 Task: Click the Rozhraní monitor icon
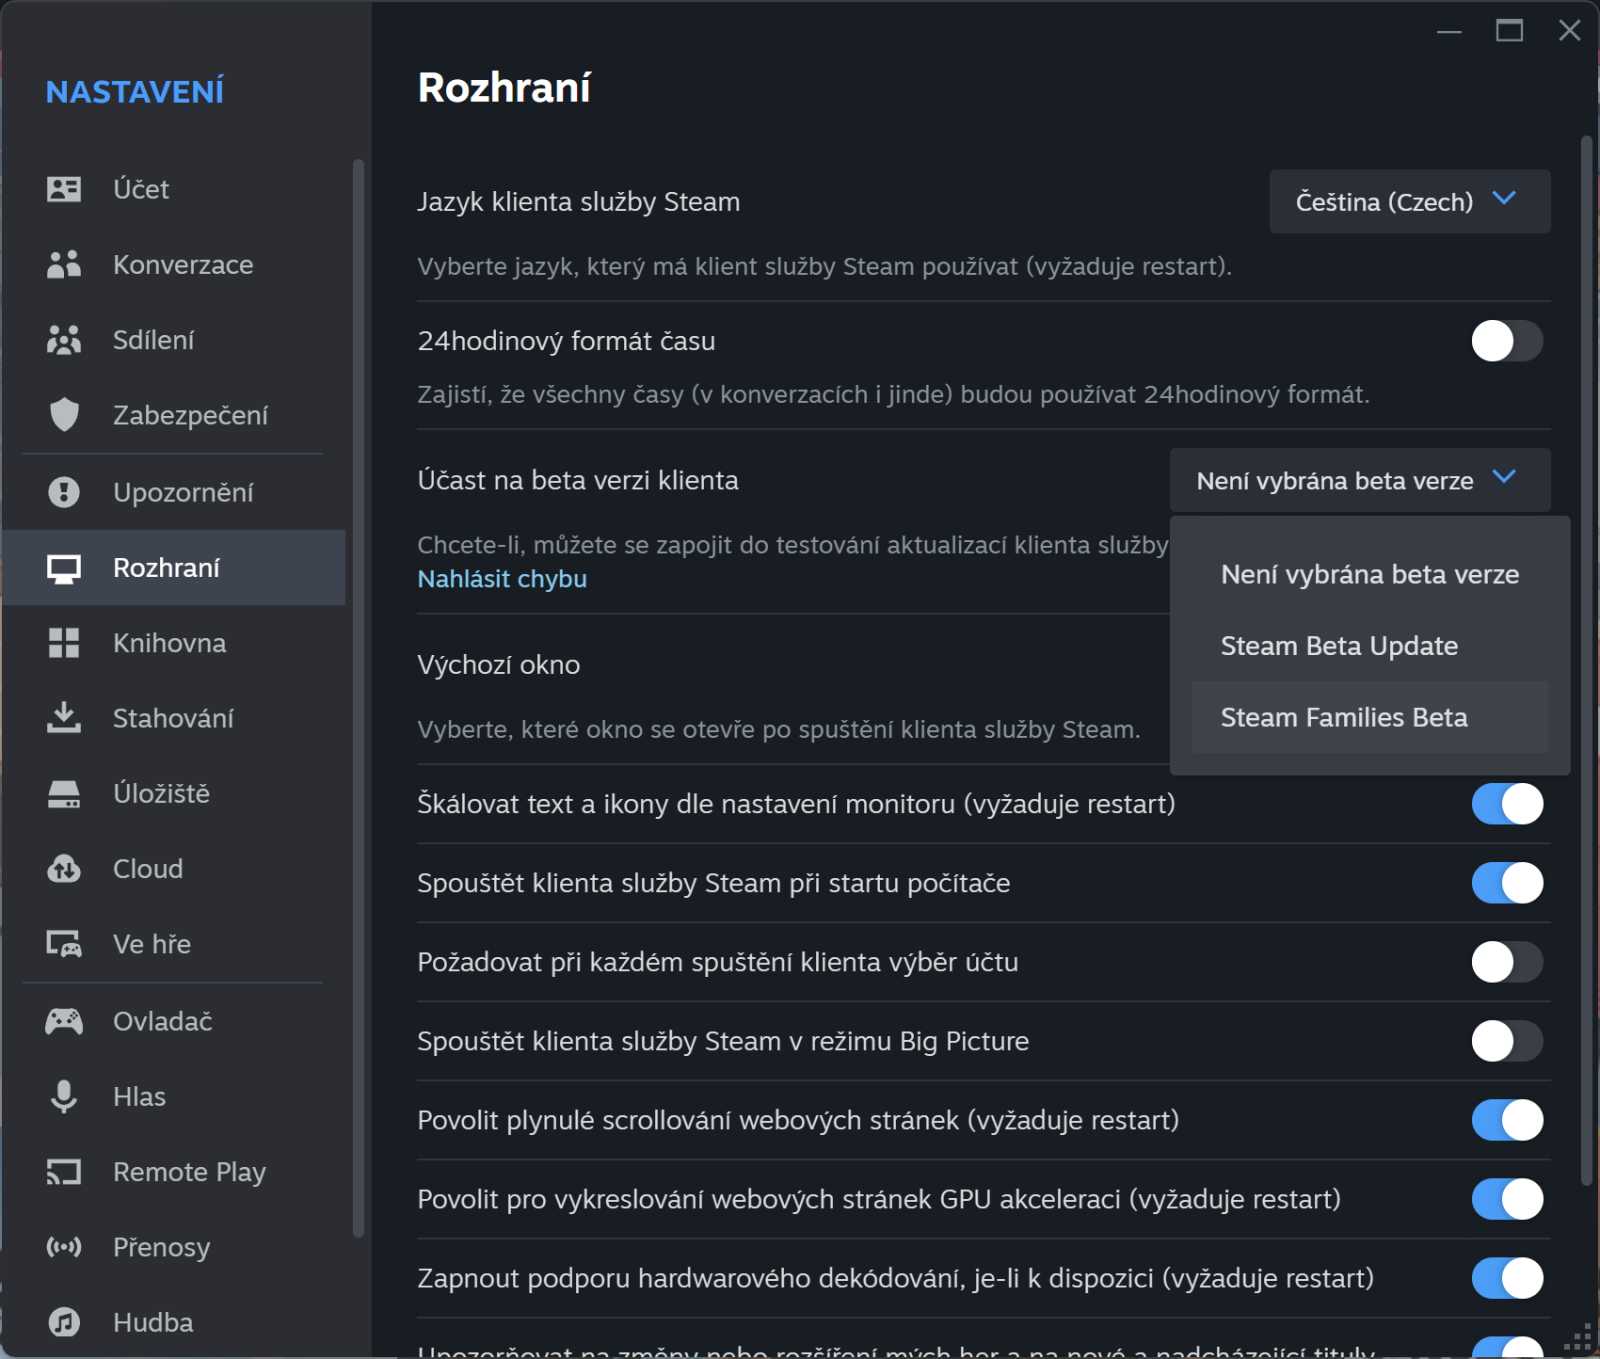[64, 568]
